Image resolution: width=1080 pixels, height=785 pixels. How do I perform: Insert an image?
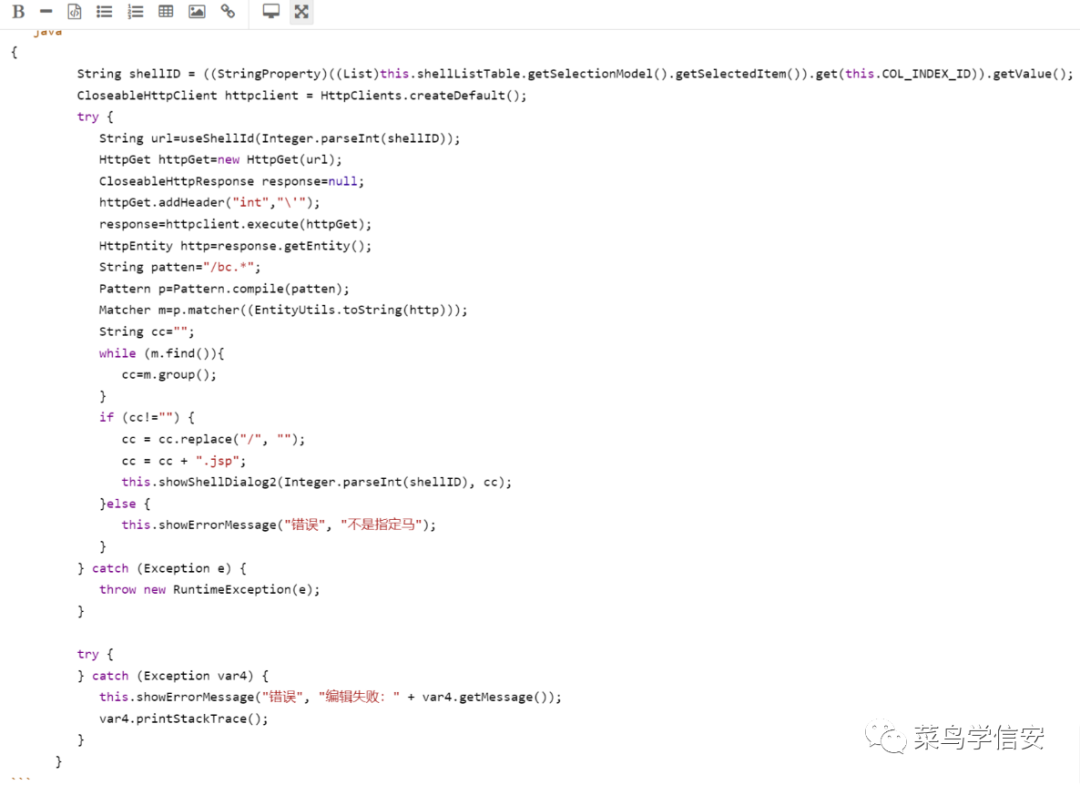[x=197, y=12]
